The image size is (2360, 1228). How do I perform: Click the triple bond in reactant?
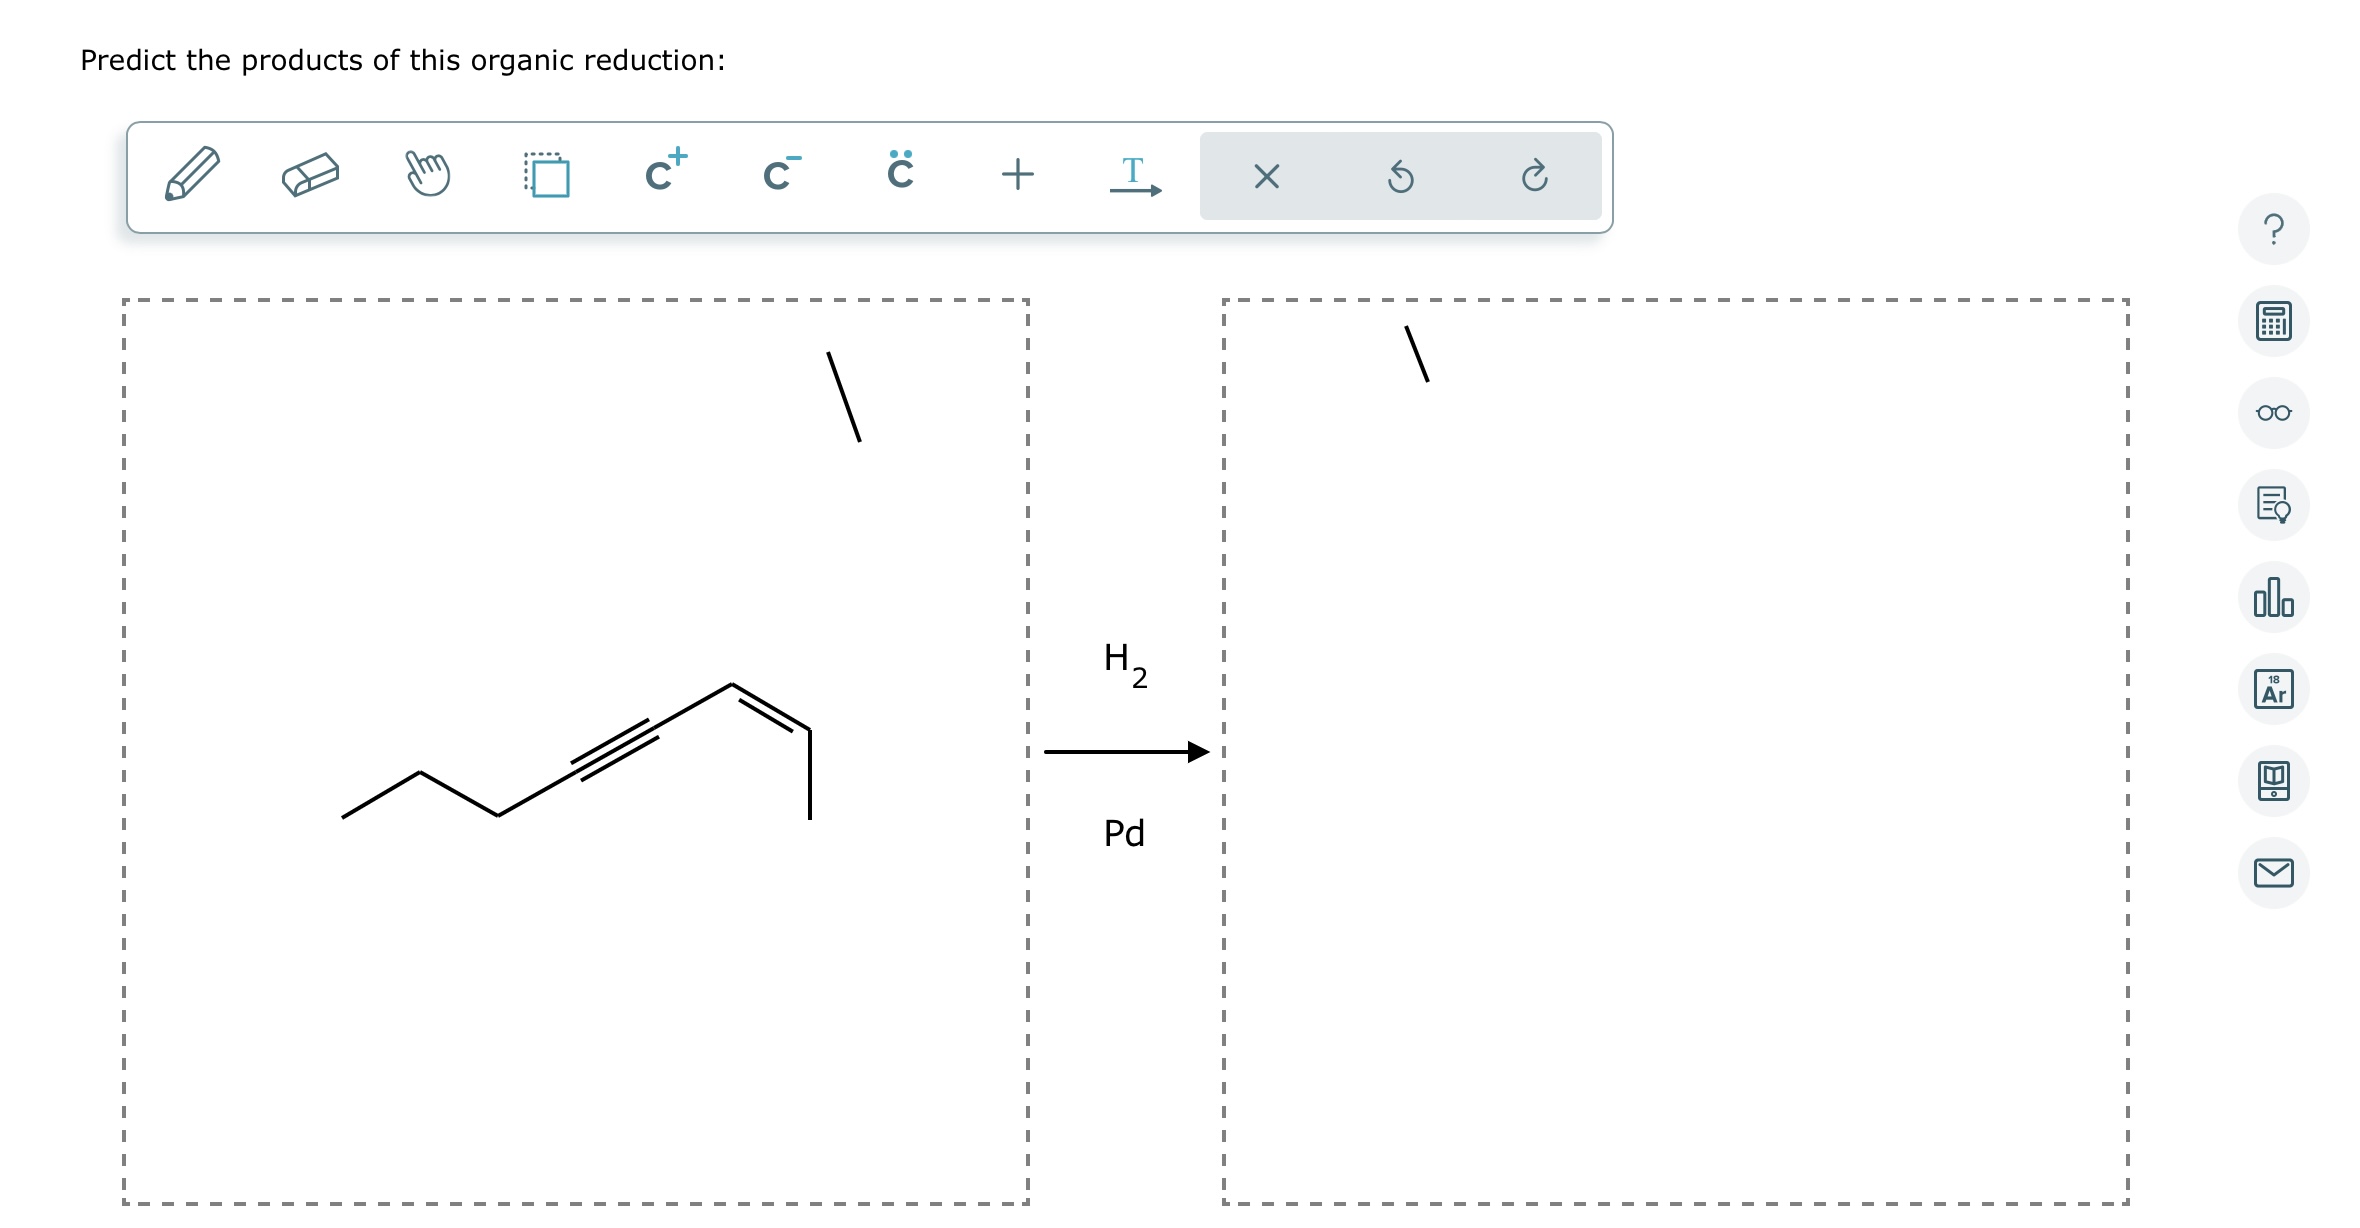pos(614,750)
